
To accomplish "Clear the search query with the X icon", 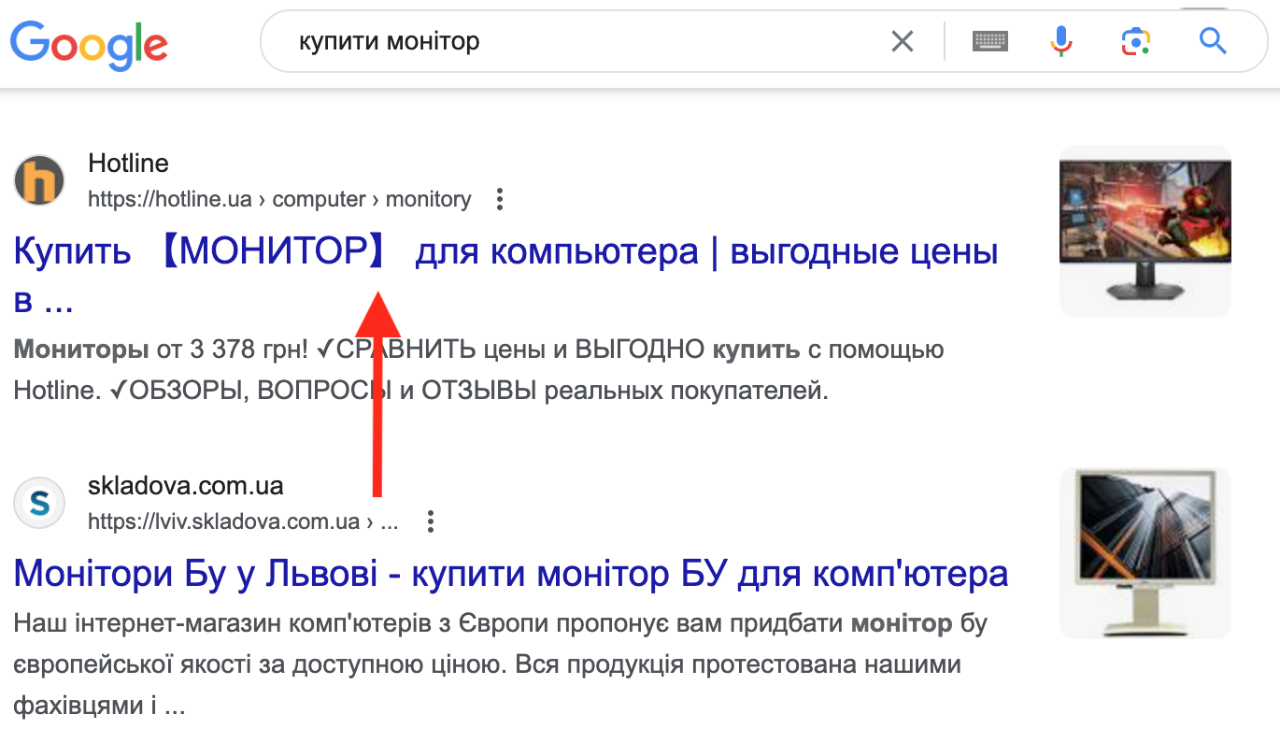I will (x=902, y=41).
